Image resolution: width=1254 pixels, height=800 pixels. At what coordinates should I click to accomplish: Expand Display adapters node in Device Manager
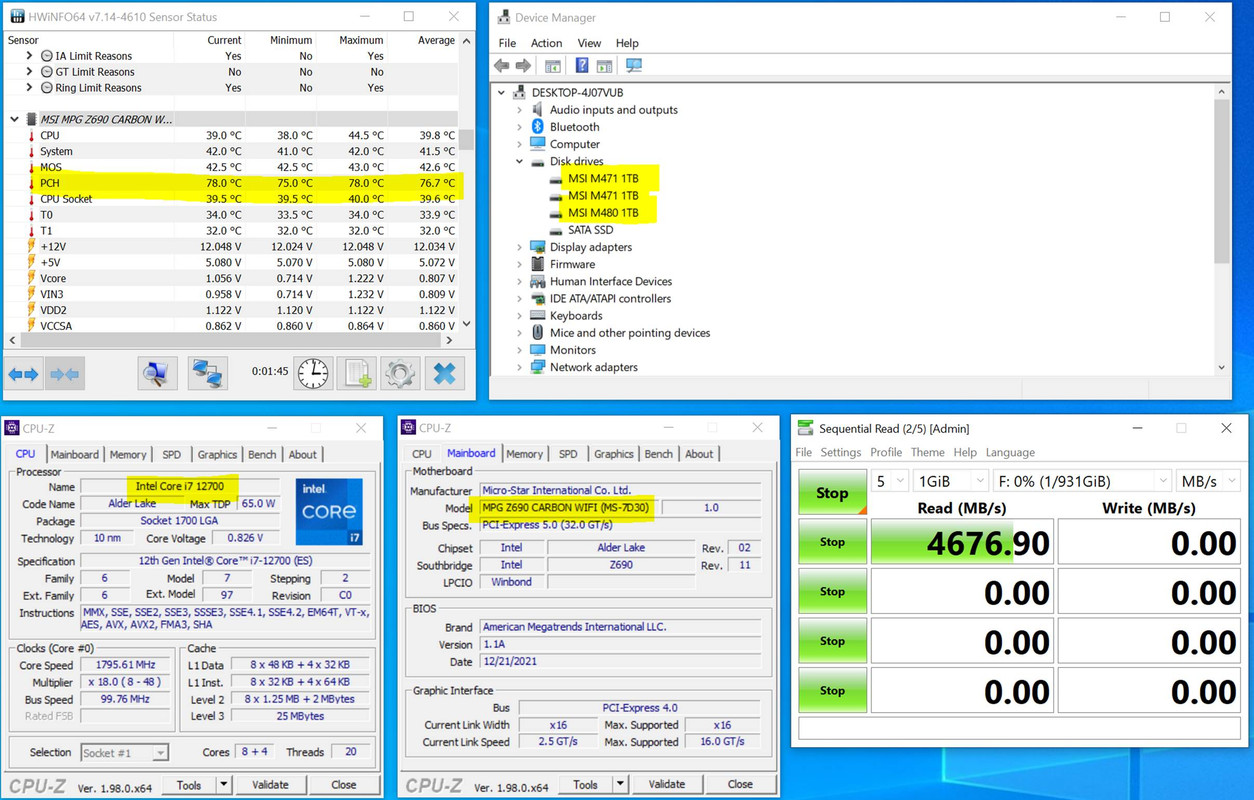tap(519, 247)
